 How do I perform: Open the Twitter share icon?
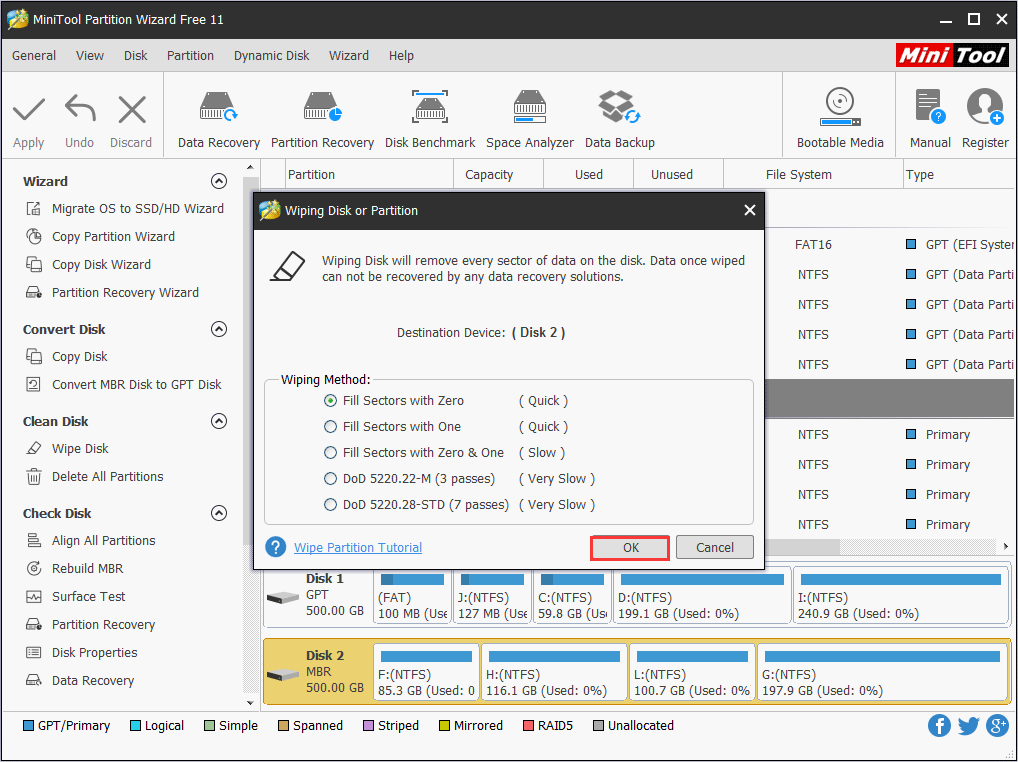tap(968, 726)
